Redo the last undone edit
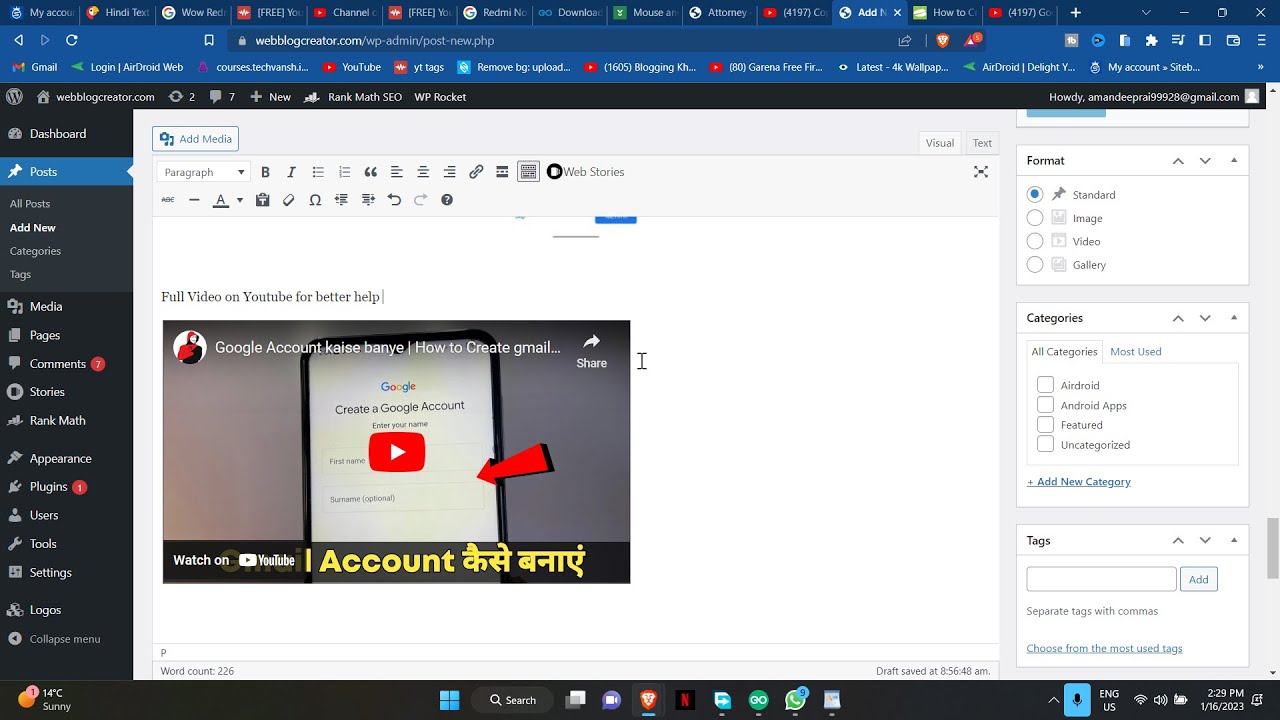Screen dimensions: 1280x720 420,200
